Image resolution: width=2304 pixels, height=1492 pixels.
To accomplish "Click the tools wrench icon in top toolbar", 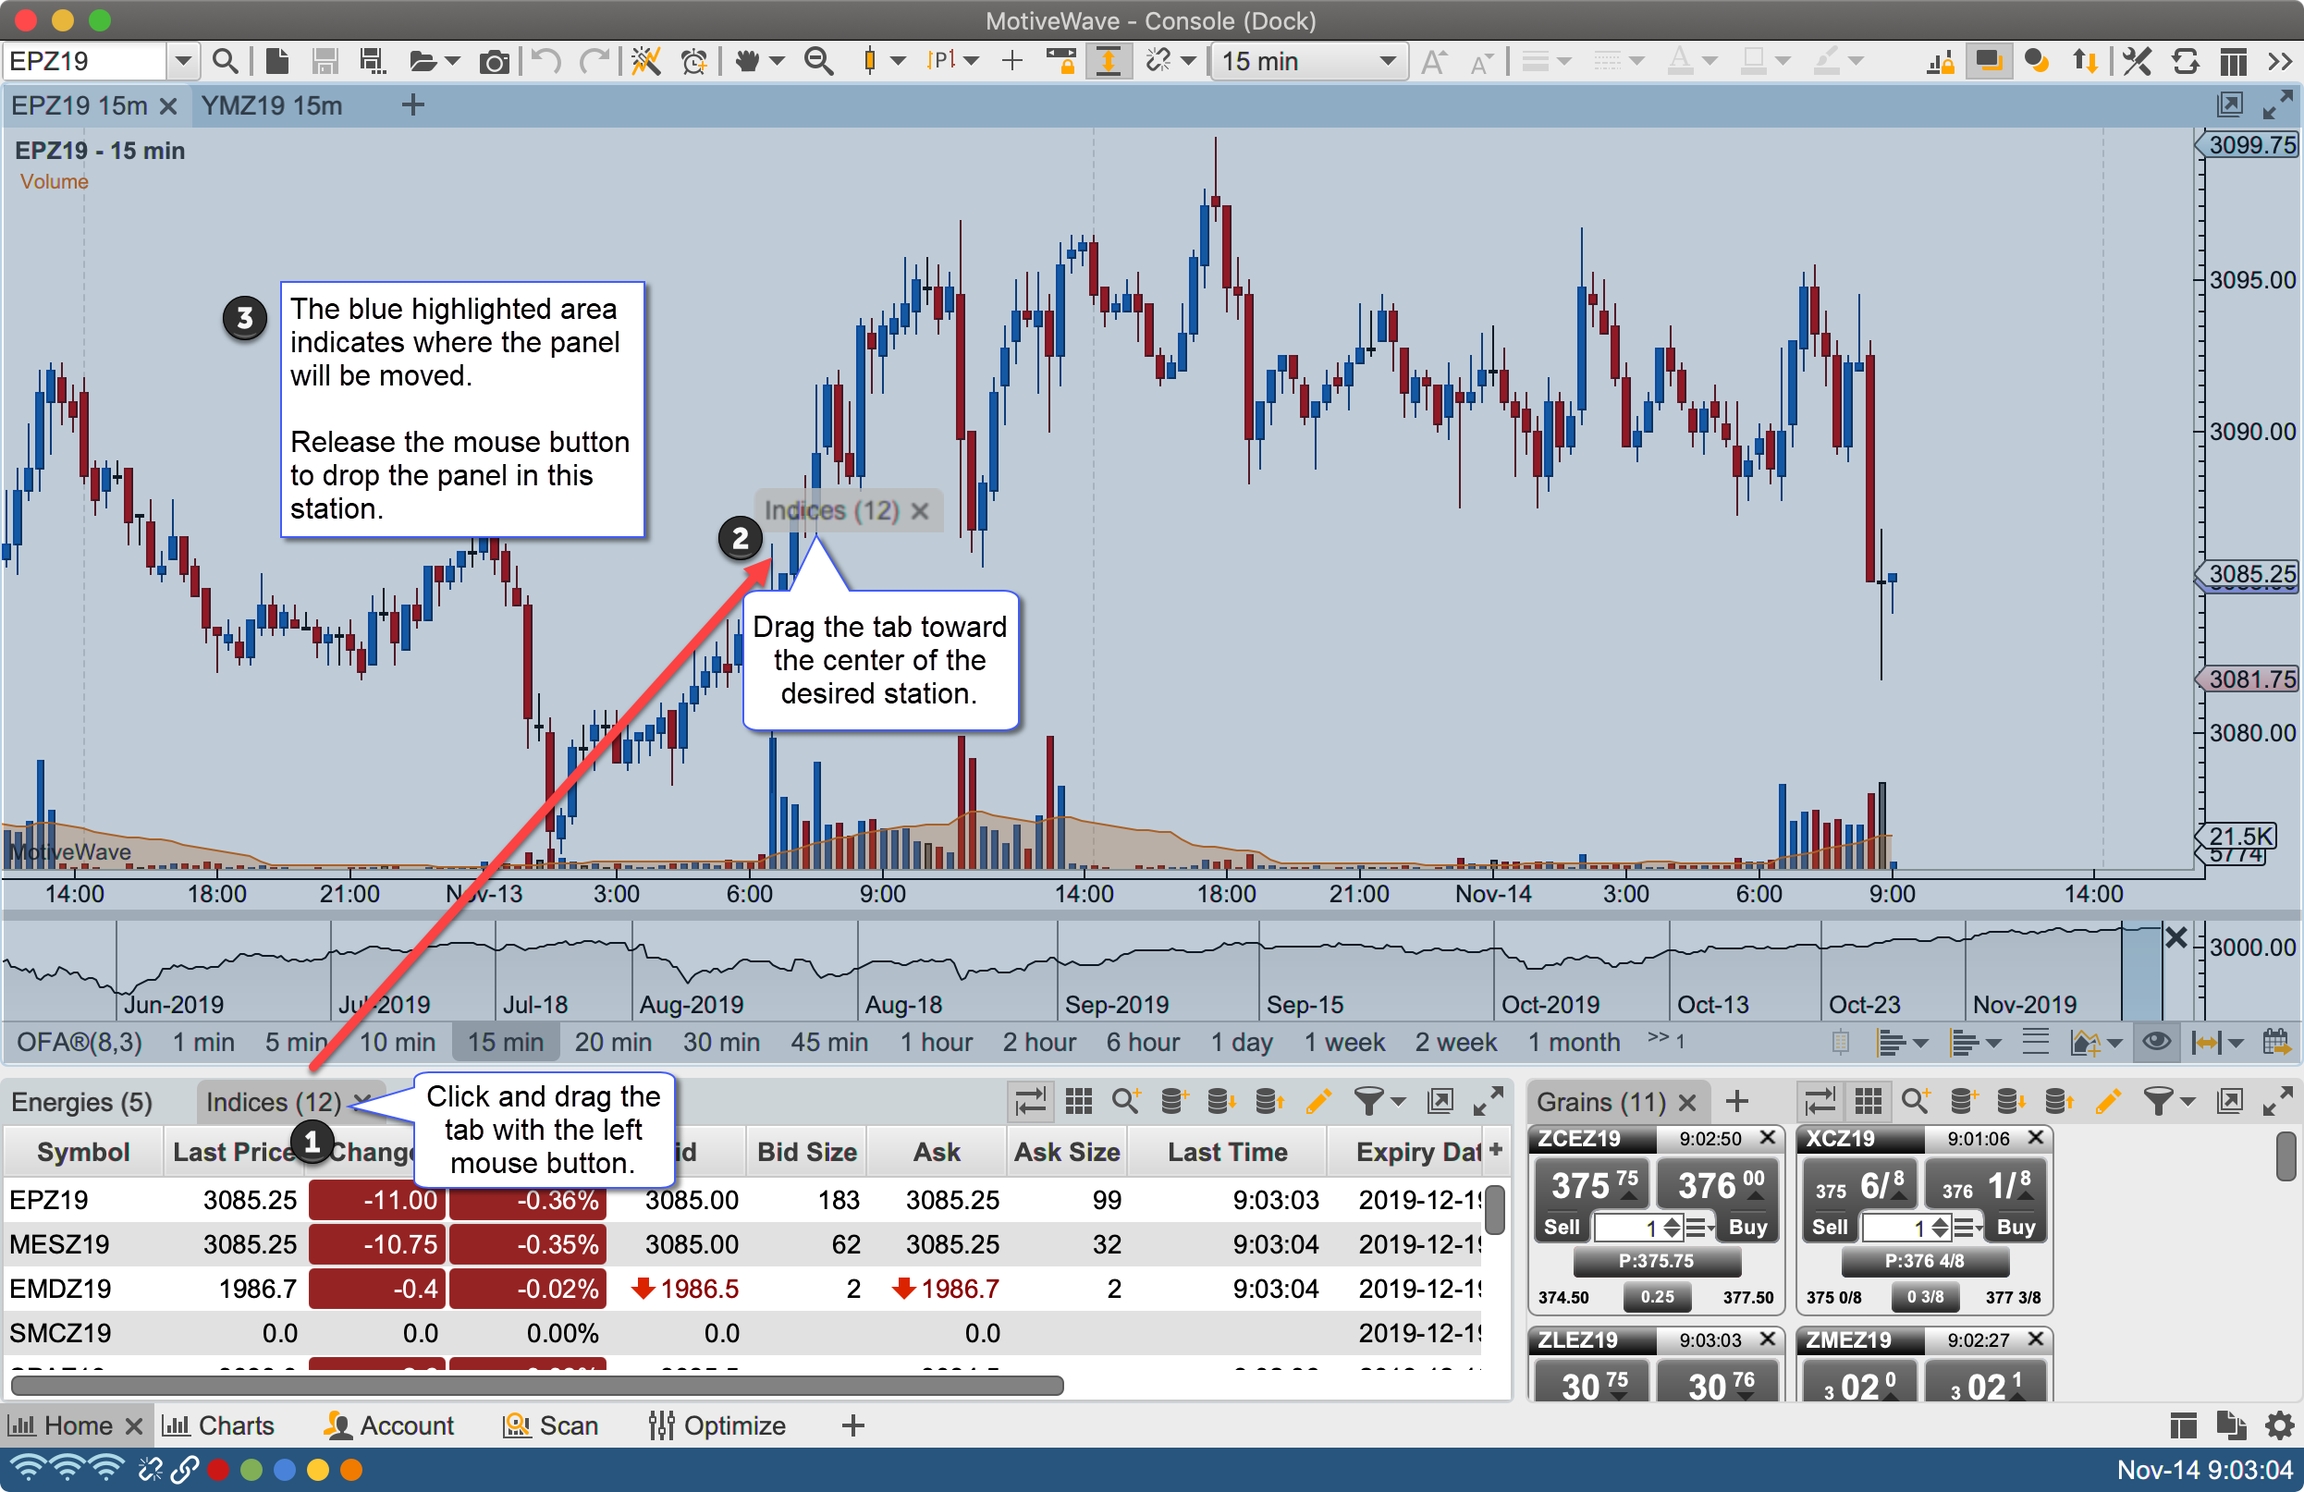I will pos(2137,61).
